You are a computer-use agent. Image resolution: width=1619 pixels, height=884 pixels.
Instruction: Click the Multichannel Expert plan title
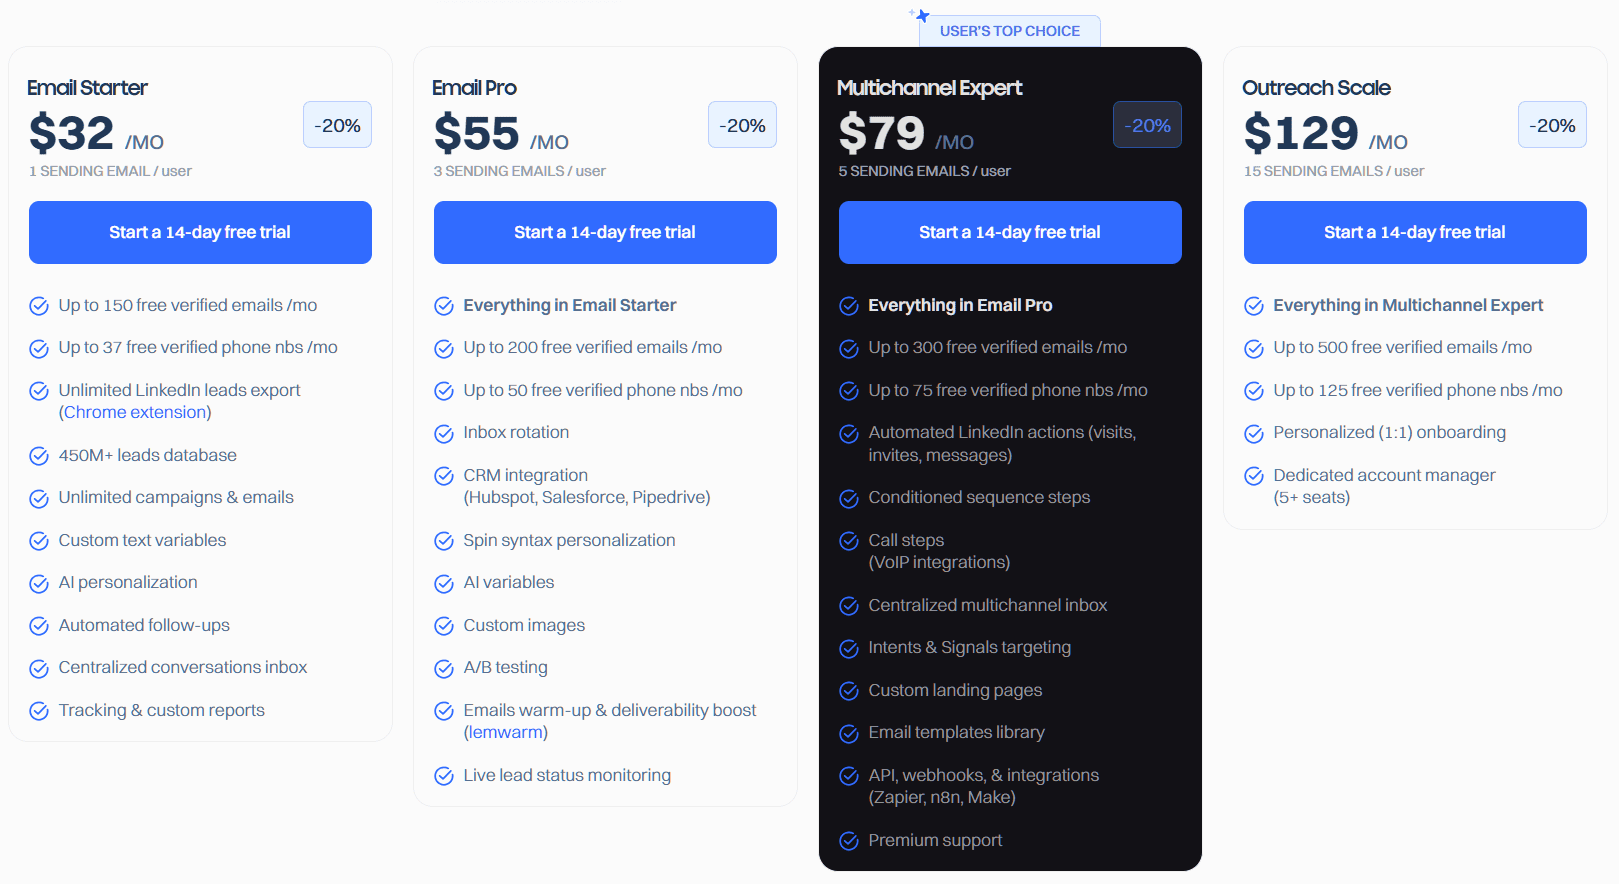[x=929, y=88]
